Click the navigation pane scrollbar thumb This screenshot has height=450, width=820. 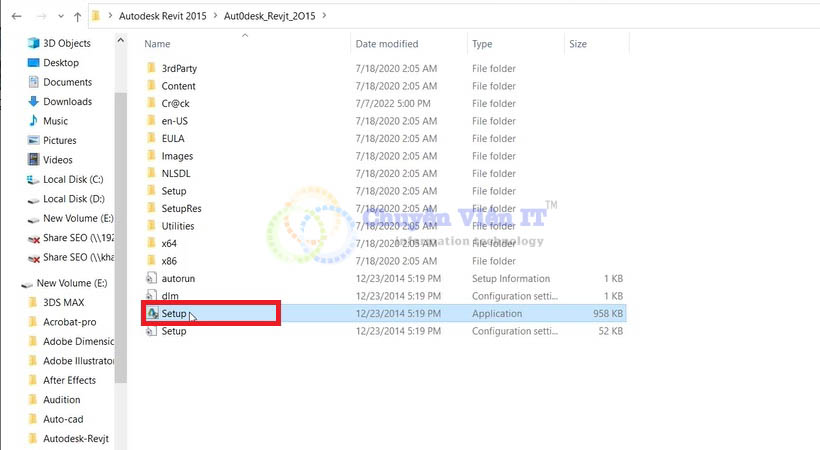coord(121,238)
